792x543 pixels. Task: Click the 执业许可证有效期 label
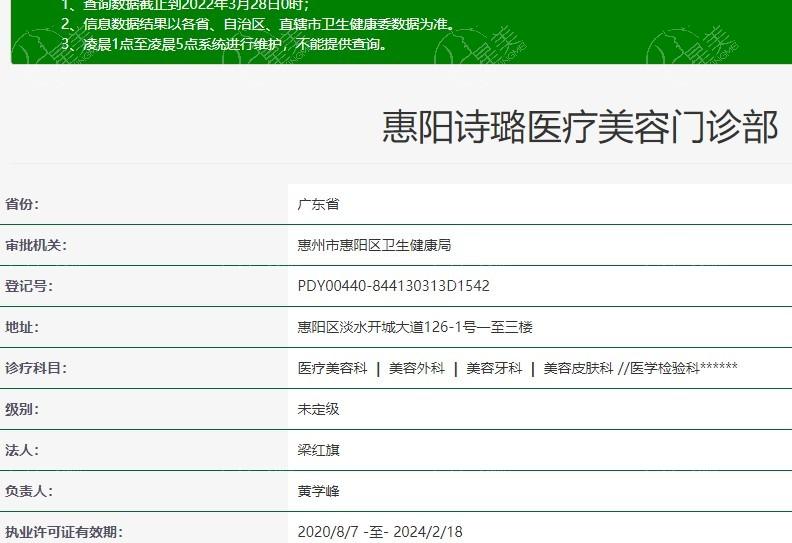click(64, 531)
